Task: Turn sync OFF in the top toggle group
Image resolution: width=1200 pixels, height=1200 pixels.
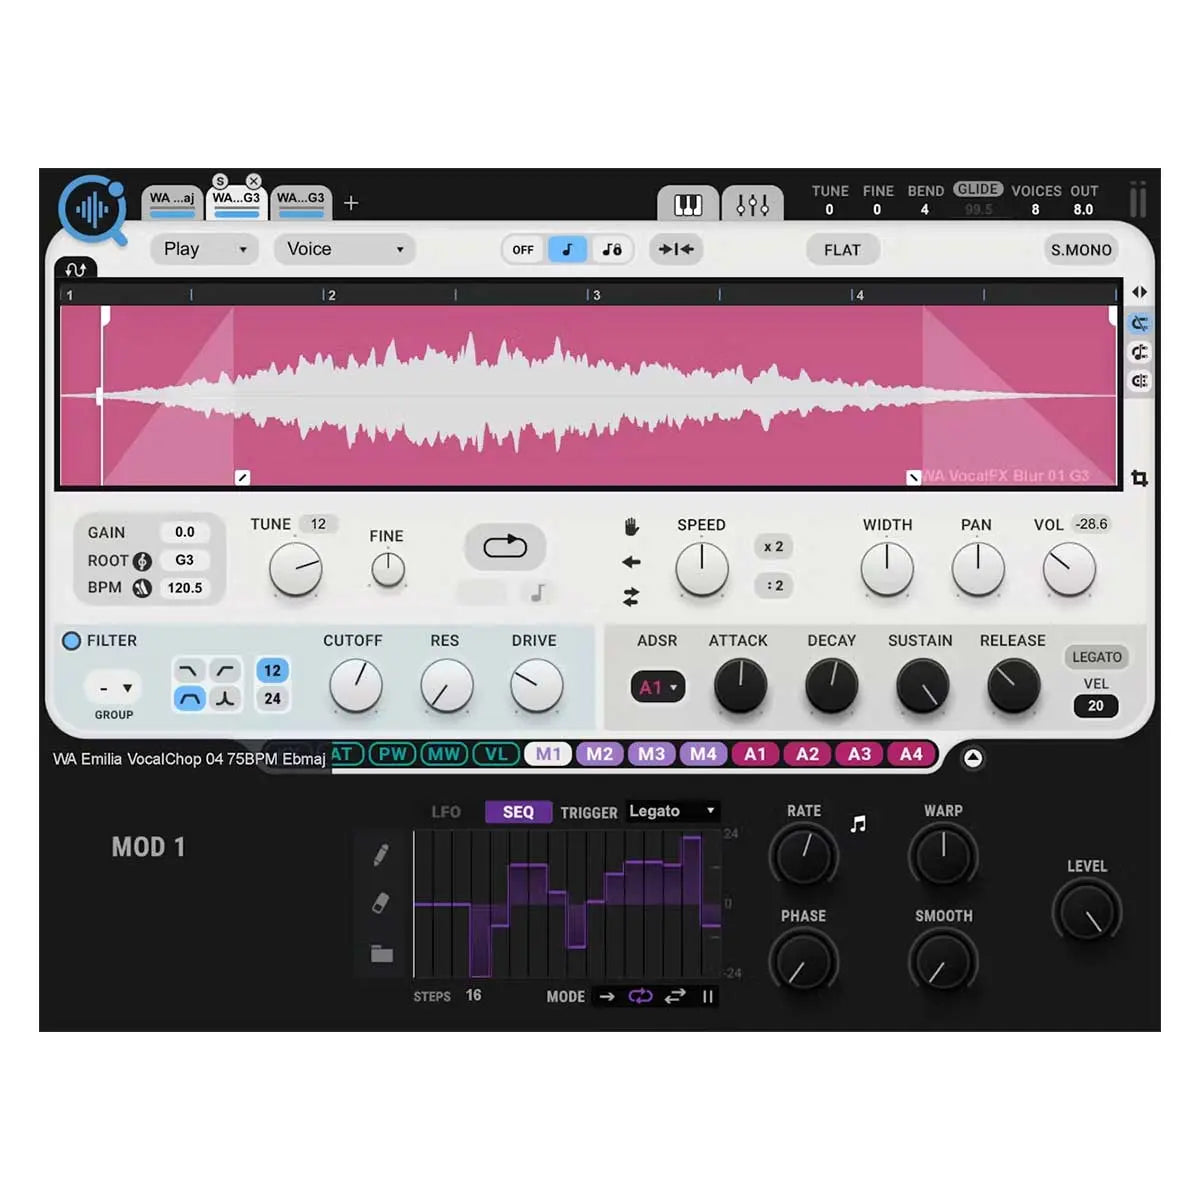Action: [522, 250]
